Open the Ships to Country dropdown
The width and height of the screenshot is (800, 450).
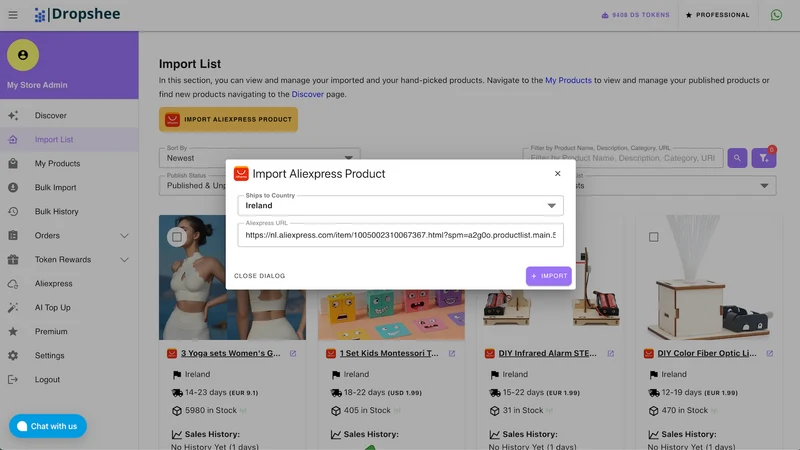click(x=401, y=206)
